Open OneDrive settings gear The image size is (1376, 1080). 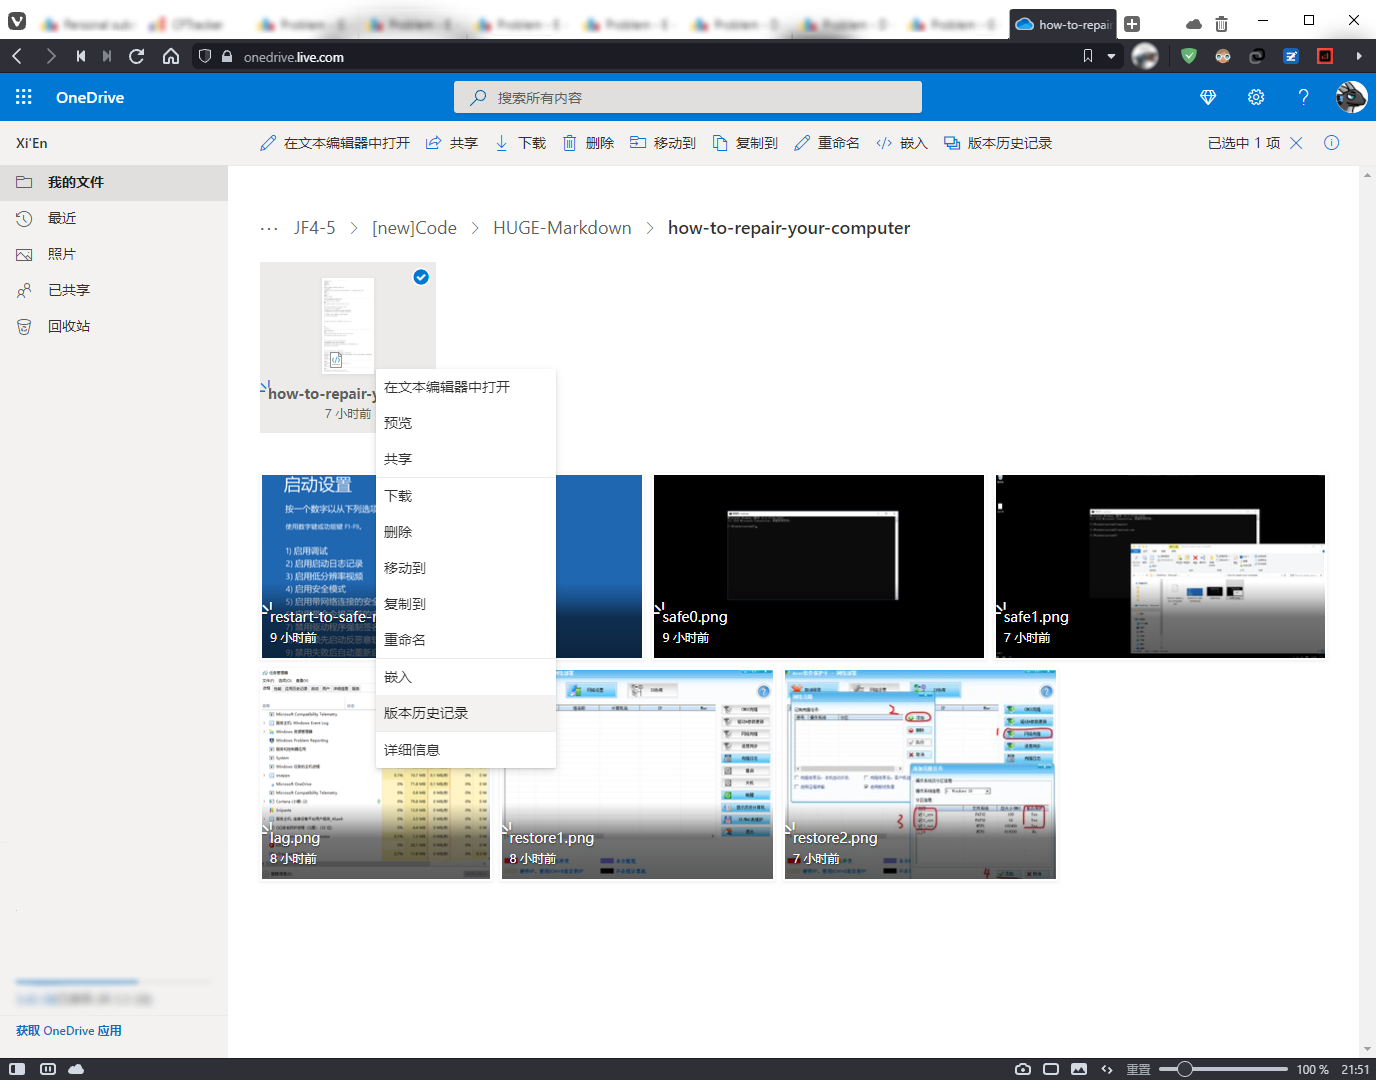click(x=1256, y=97)
